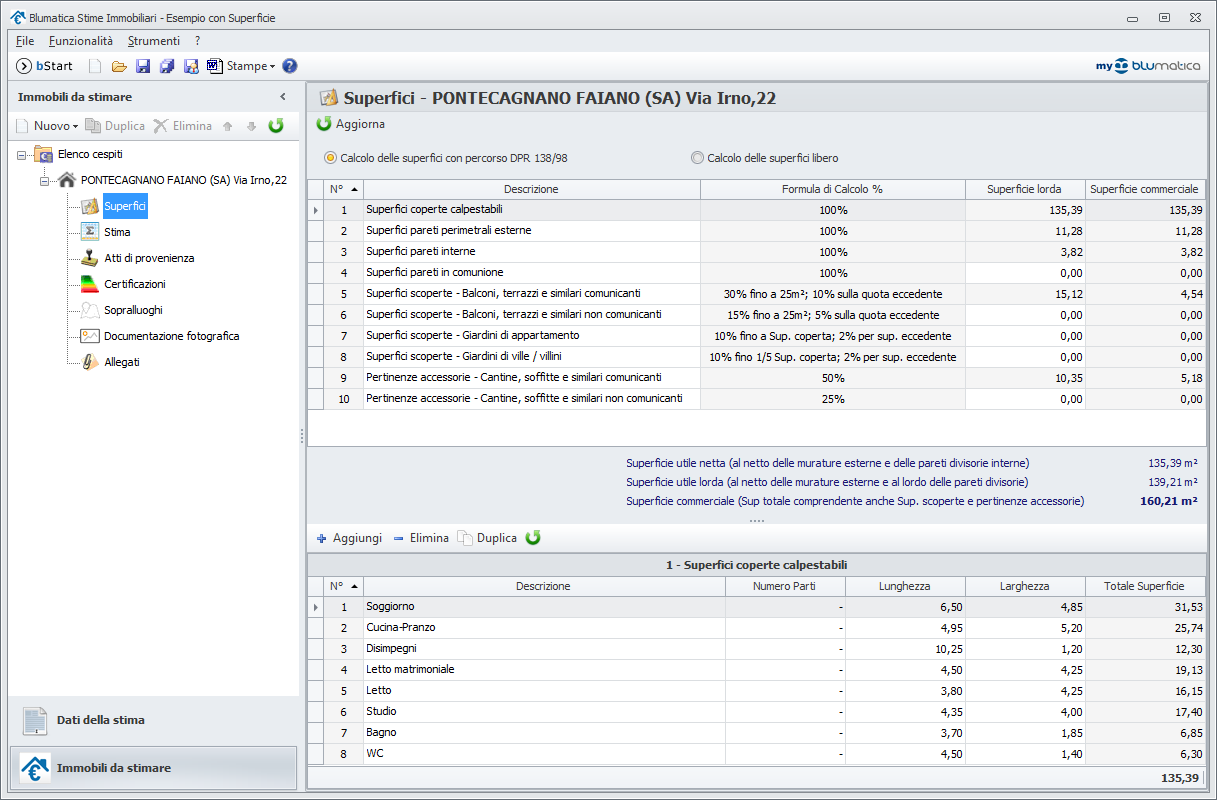
Task: Click the Stima sigma icon in tree
Action: [90, 232]
